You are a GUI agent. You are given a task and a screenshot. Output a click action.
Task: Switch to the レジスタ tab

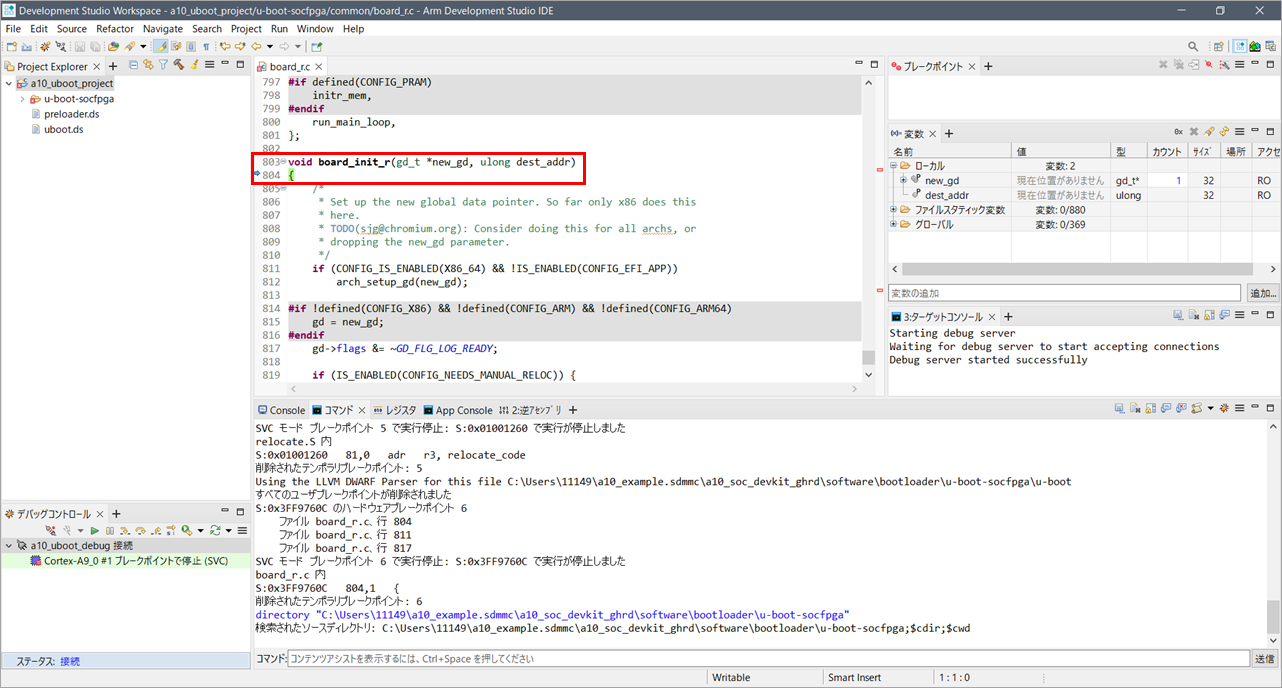coord(393,410)
